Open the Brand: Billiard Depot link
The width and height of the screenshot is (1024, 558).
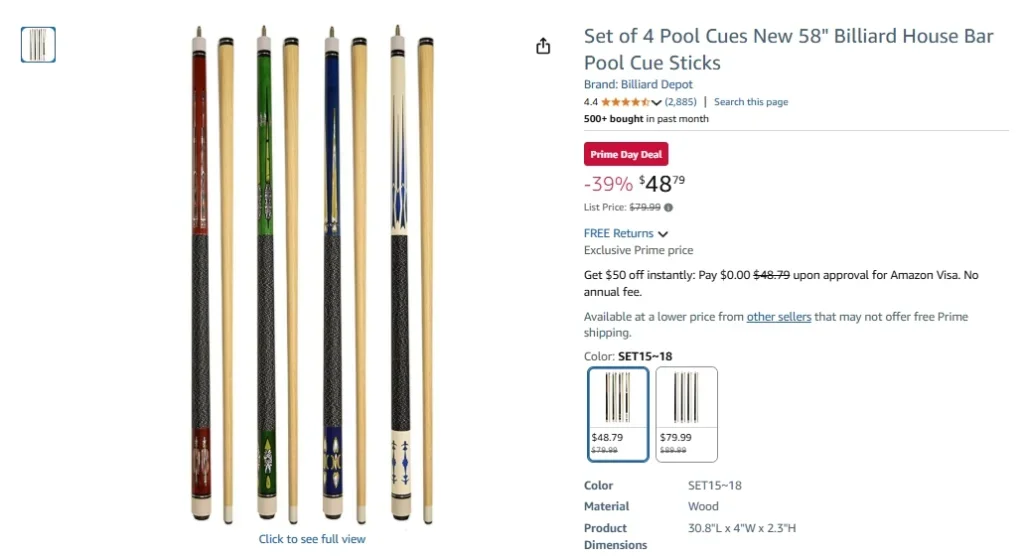point(638,85)
